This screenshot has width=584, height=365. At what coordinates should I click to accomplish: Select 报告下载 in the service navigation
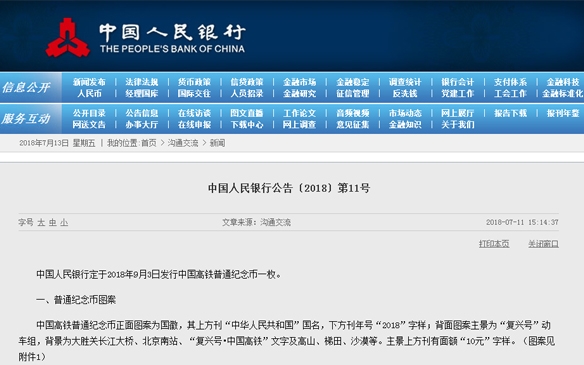pyautogui.click(x=510, y=113)
